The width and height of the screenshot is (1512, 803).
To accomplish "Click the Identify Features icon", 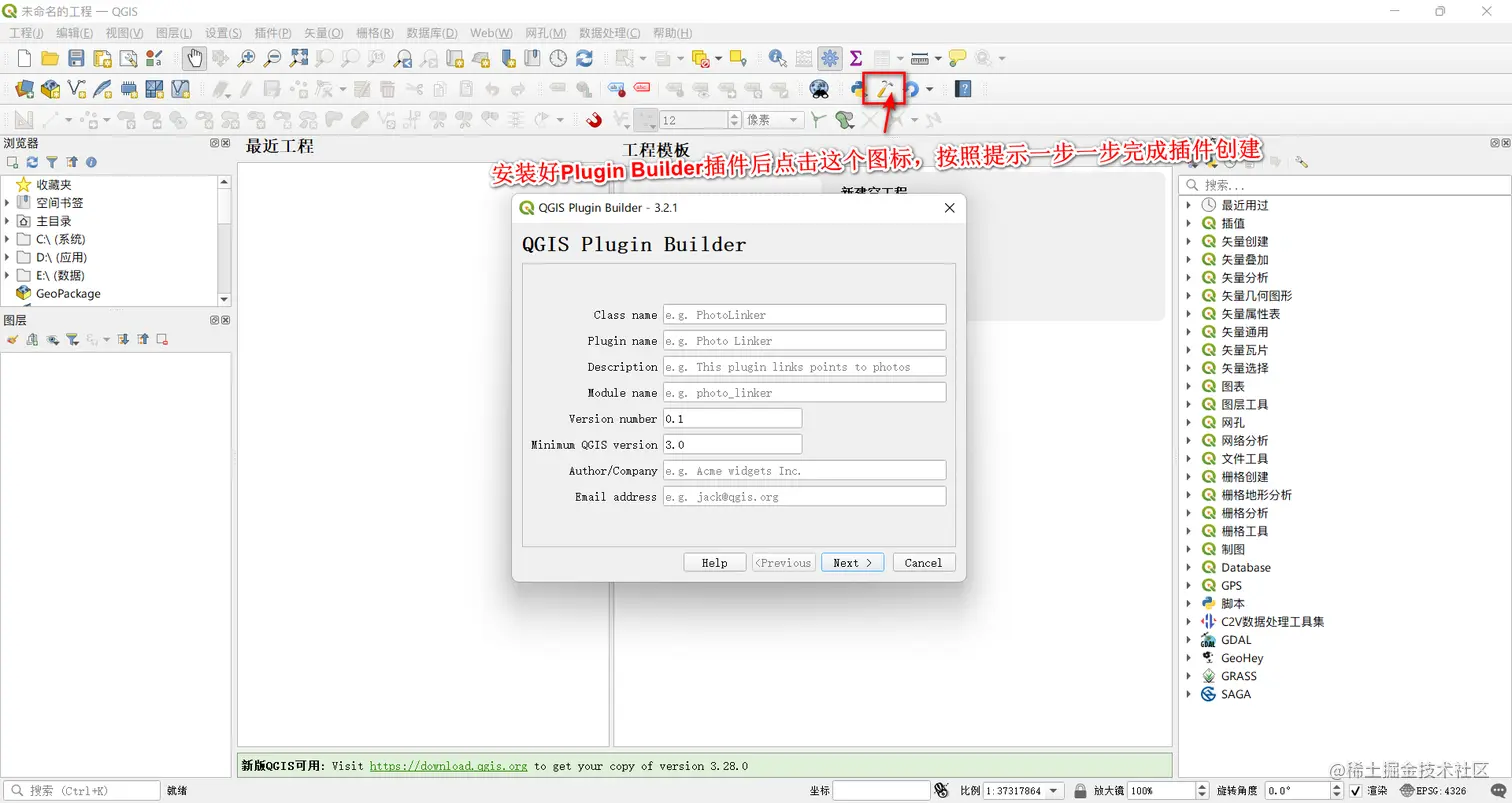I will point(776,57).
